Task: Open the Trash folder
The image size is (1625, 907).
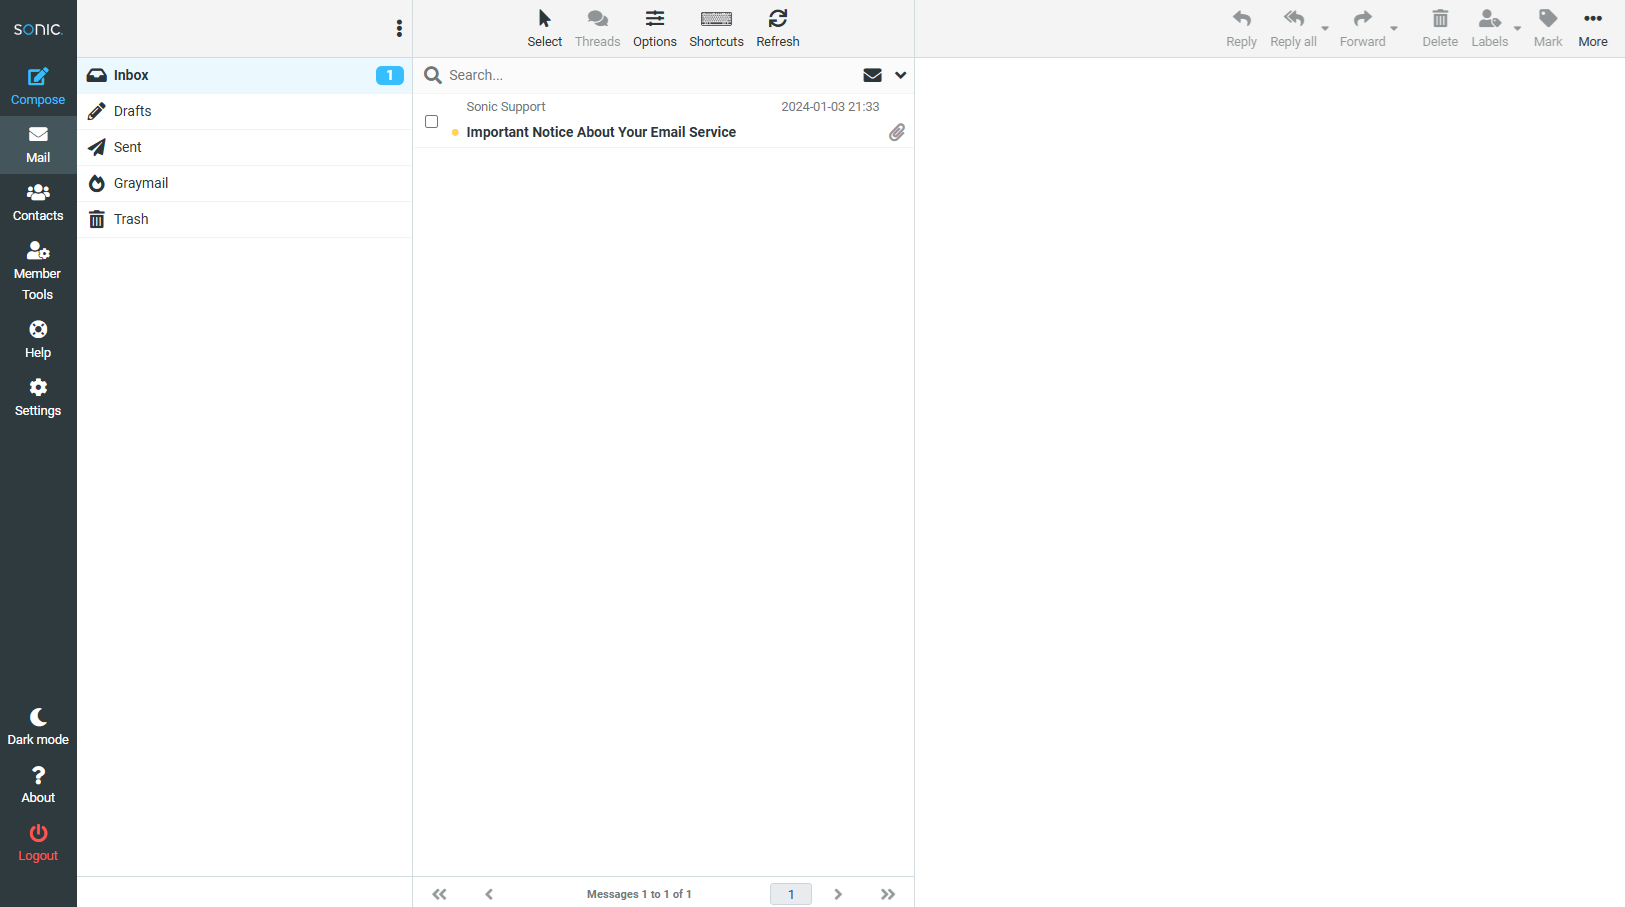Action: tap(244, 219)
